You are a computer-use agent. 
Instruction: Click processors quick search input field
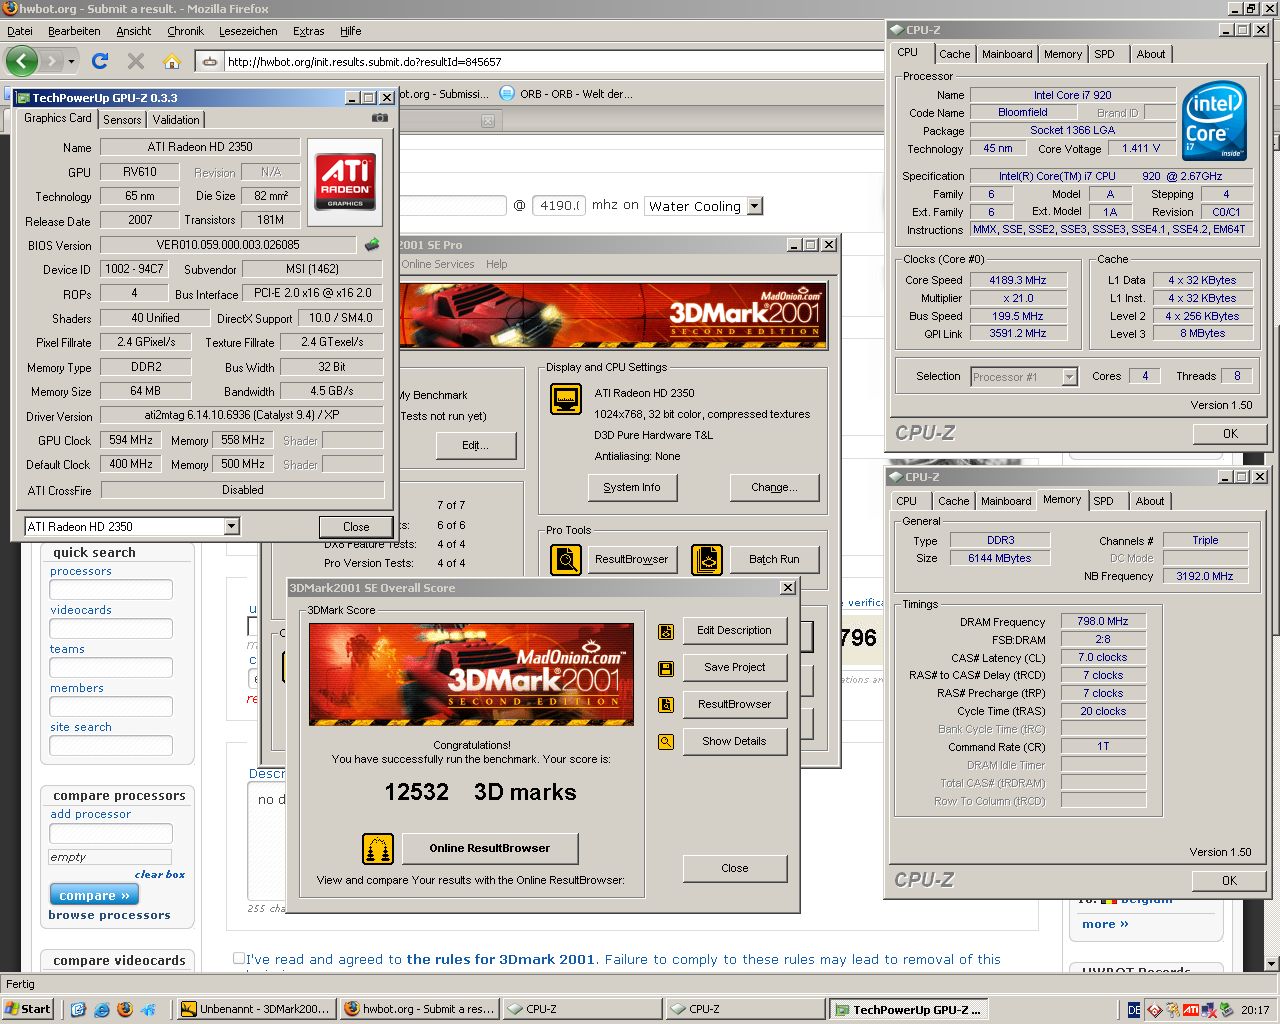pyautogui.click(x=111, y=590)
